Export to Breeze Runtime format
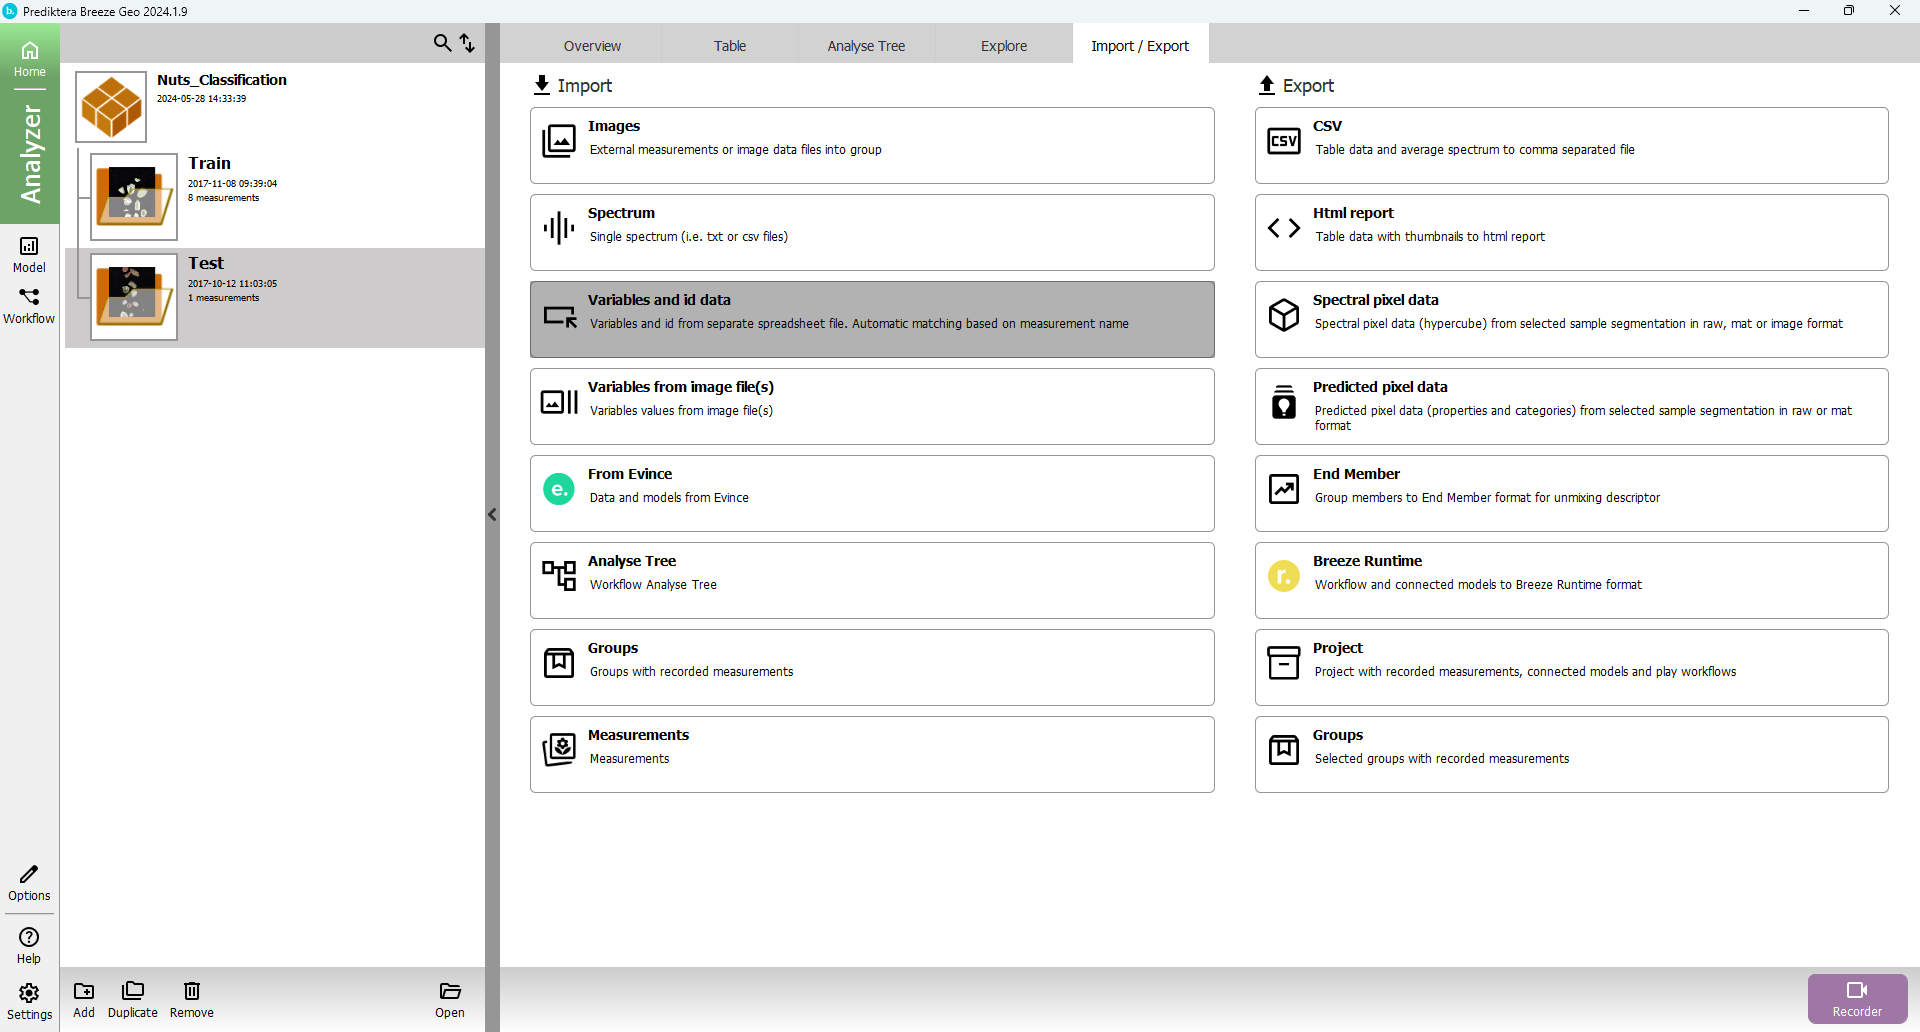This screenshot has height=1032, width=1920. pos(1570,580)
